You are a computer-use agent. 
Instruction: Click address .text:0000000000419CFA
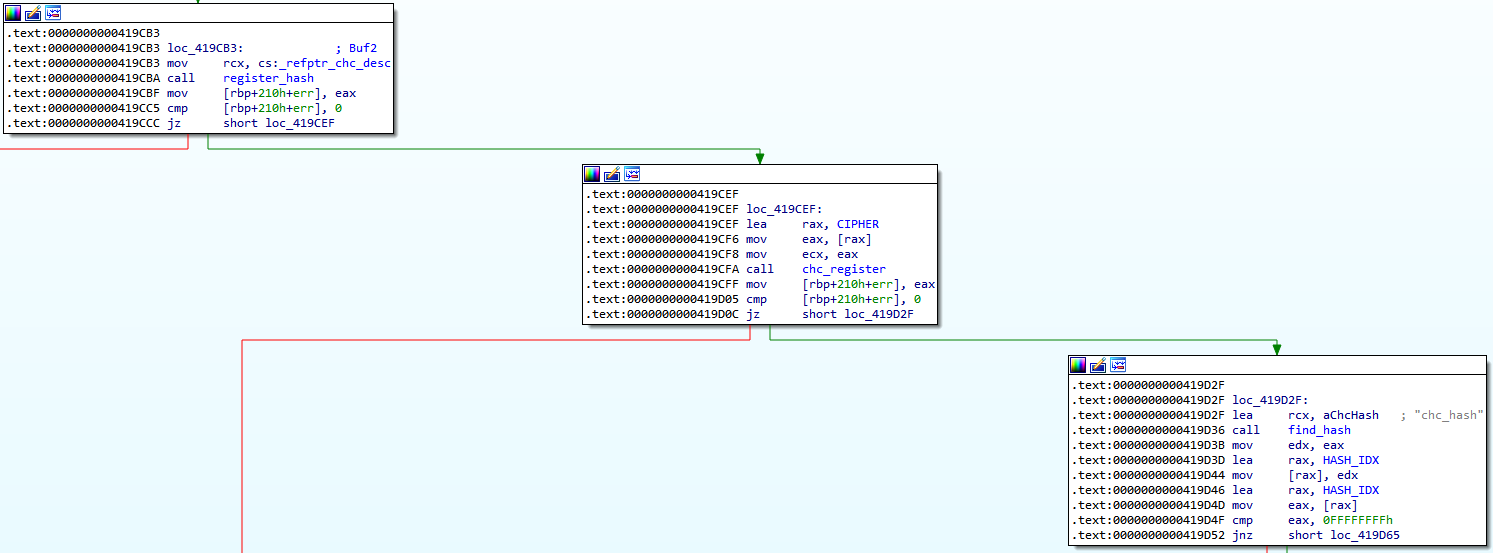point(662,269)
